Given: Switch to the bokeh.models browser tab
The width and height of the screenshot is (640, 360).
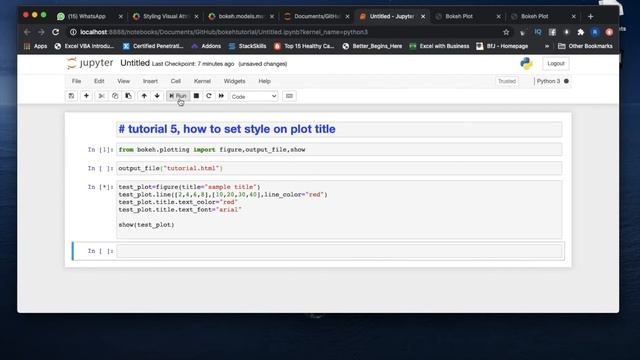Looking at the screenshot, I should click(x=241, y=16).
